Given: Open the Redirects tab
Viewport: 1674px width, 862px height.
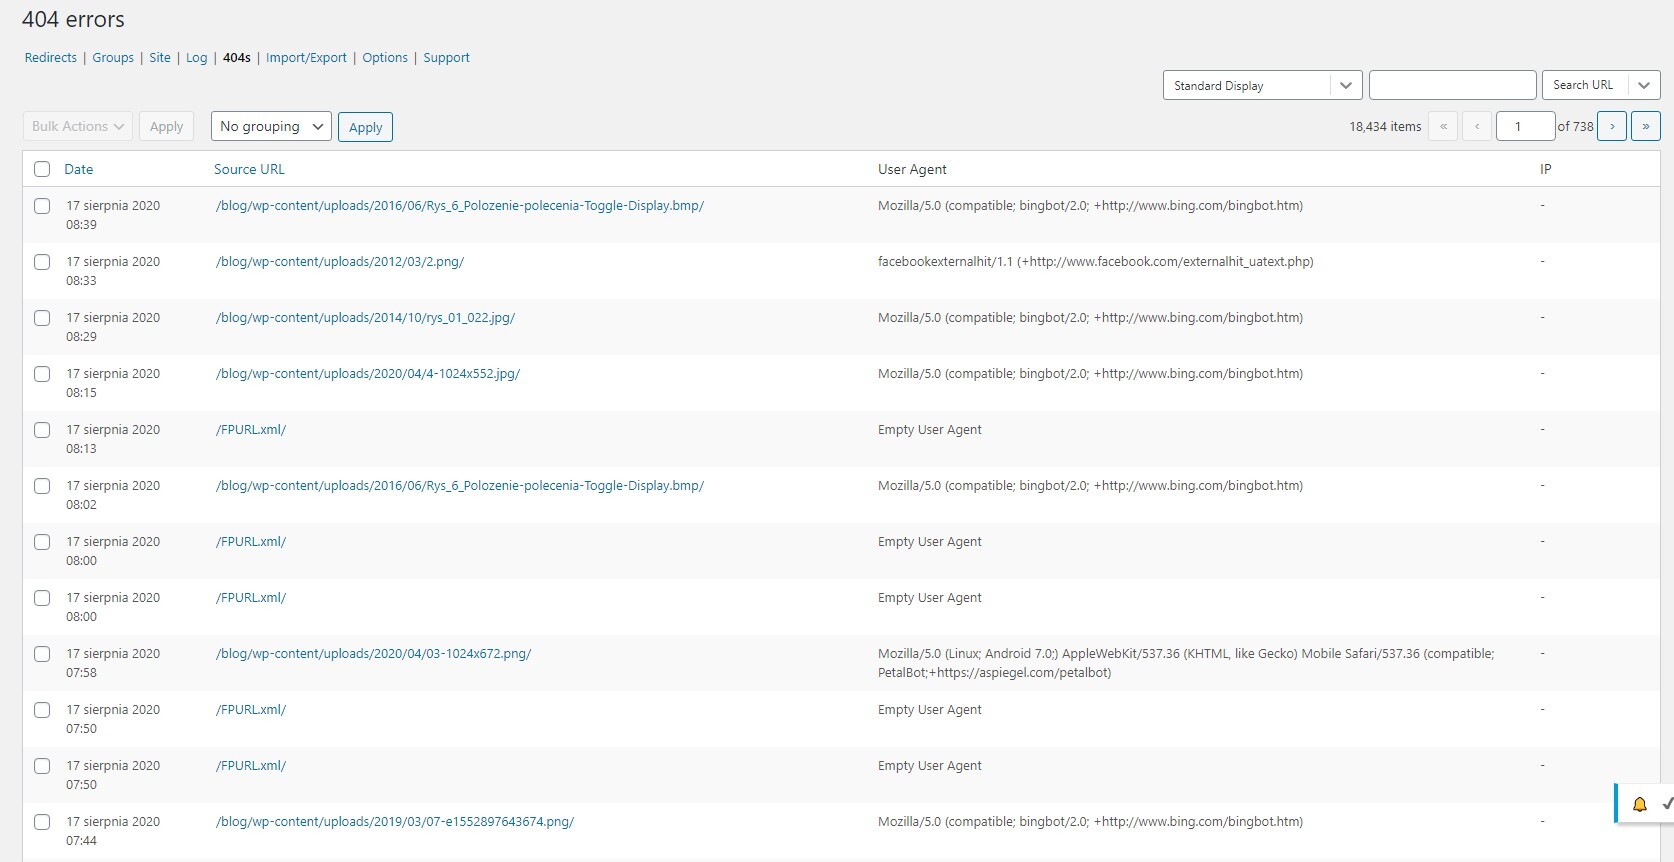Looking at the screenshot, I should 51,58.
